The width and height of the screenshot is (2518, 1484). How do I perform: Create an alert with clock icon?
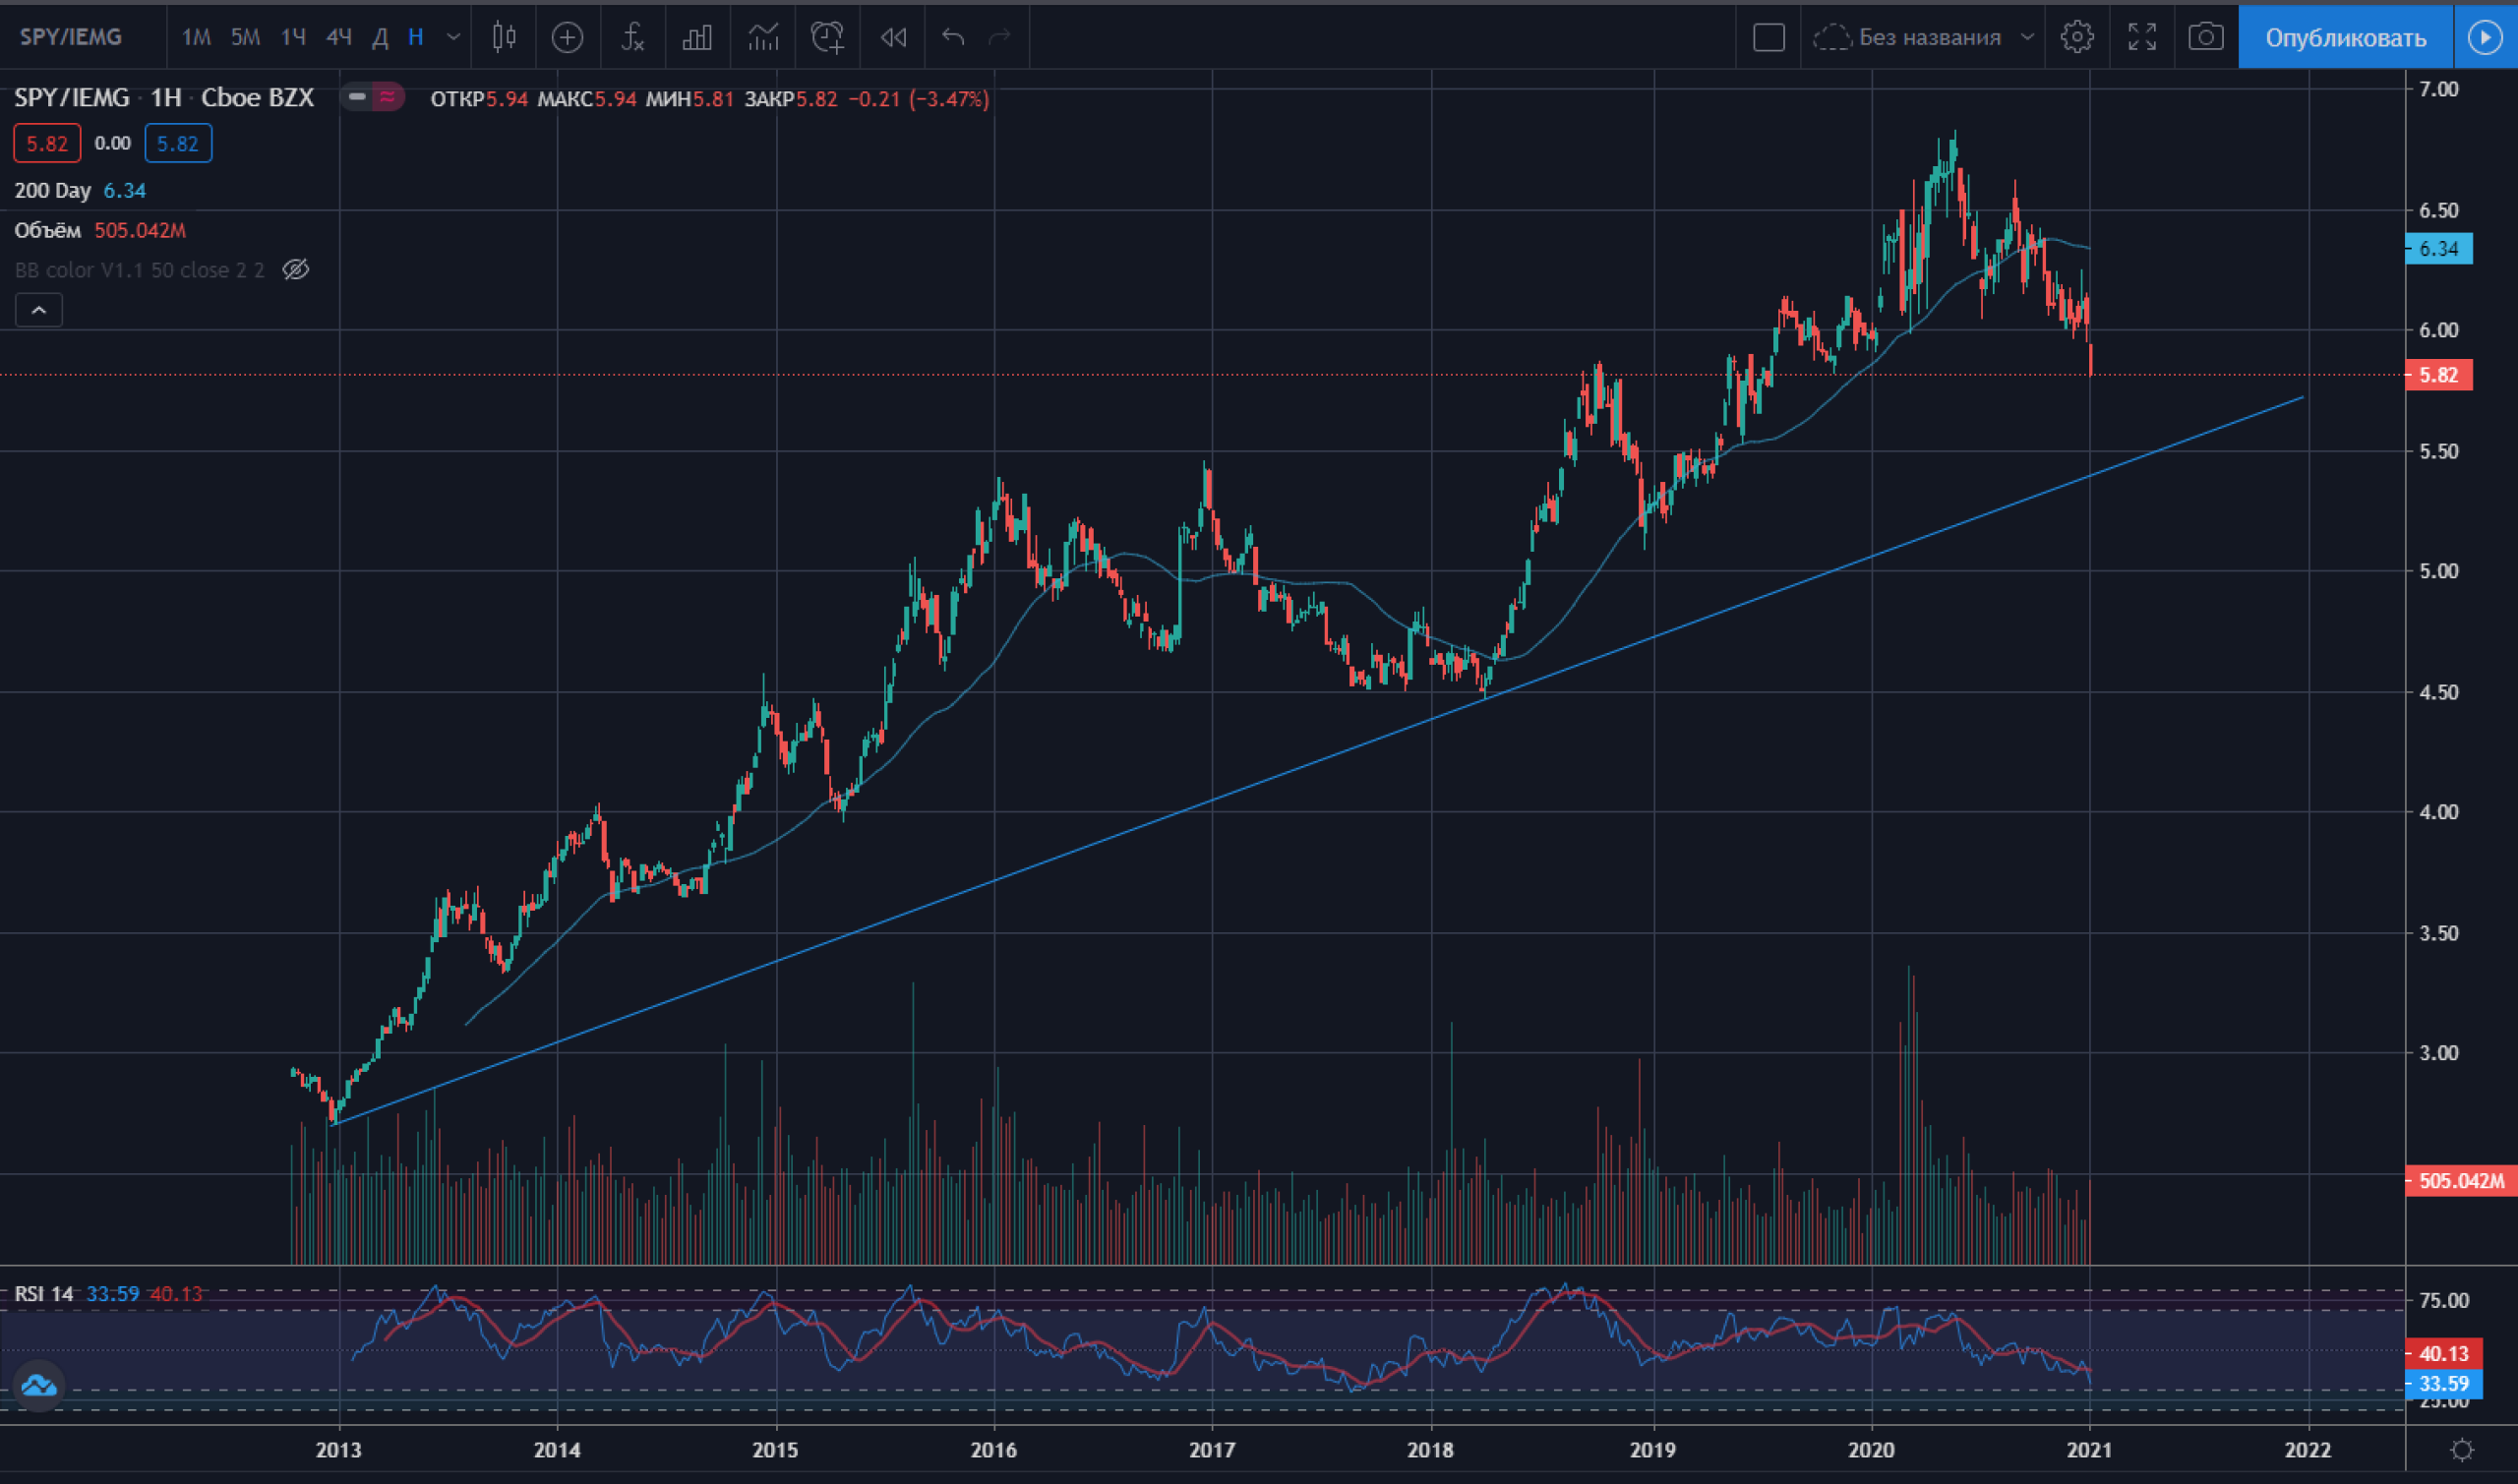pyautogui.click(x=827, y=37)
